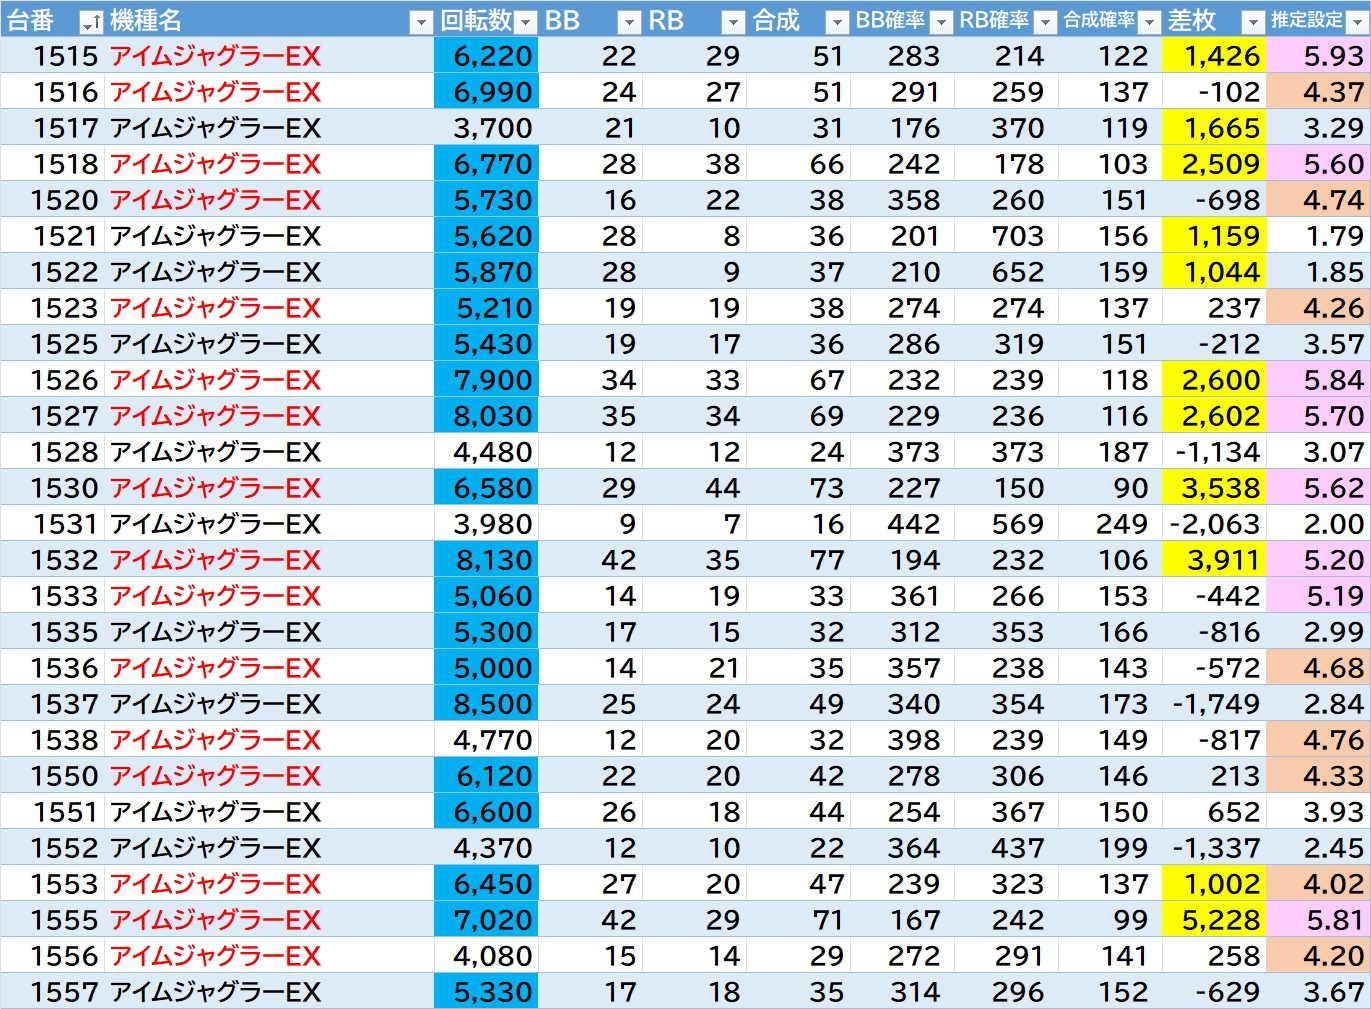Image resolution: width=1371 pixels, height=1009 pixels.
Task: Open the RB確率 column filter dropdown
Action: coord(1045,21)
